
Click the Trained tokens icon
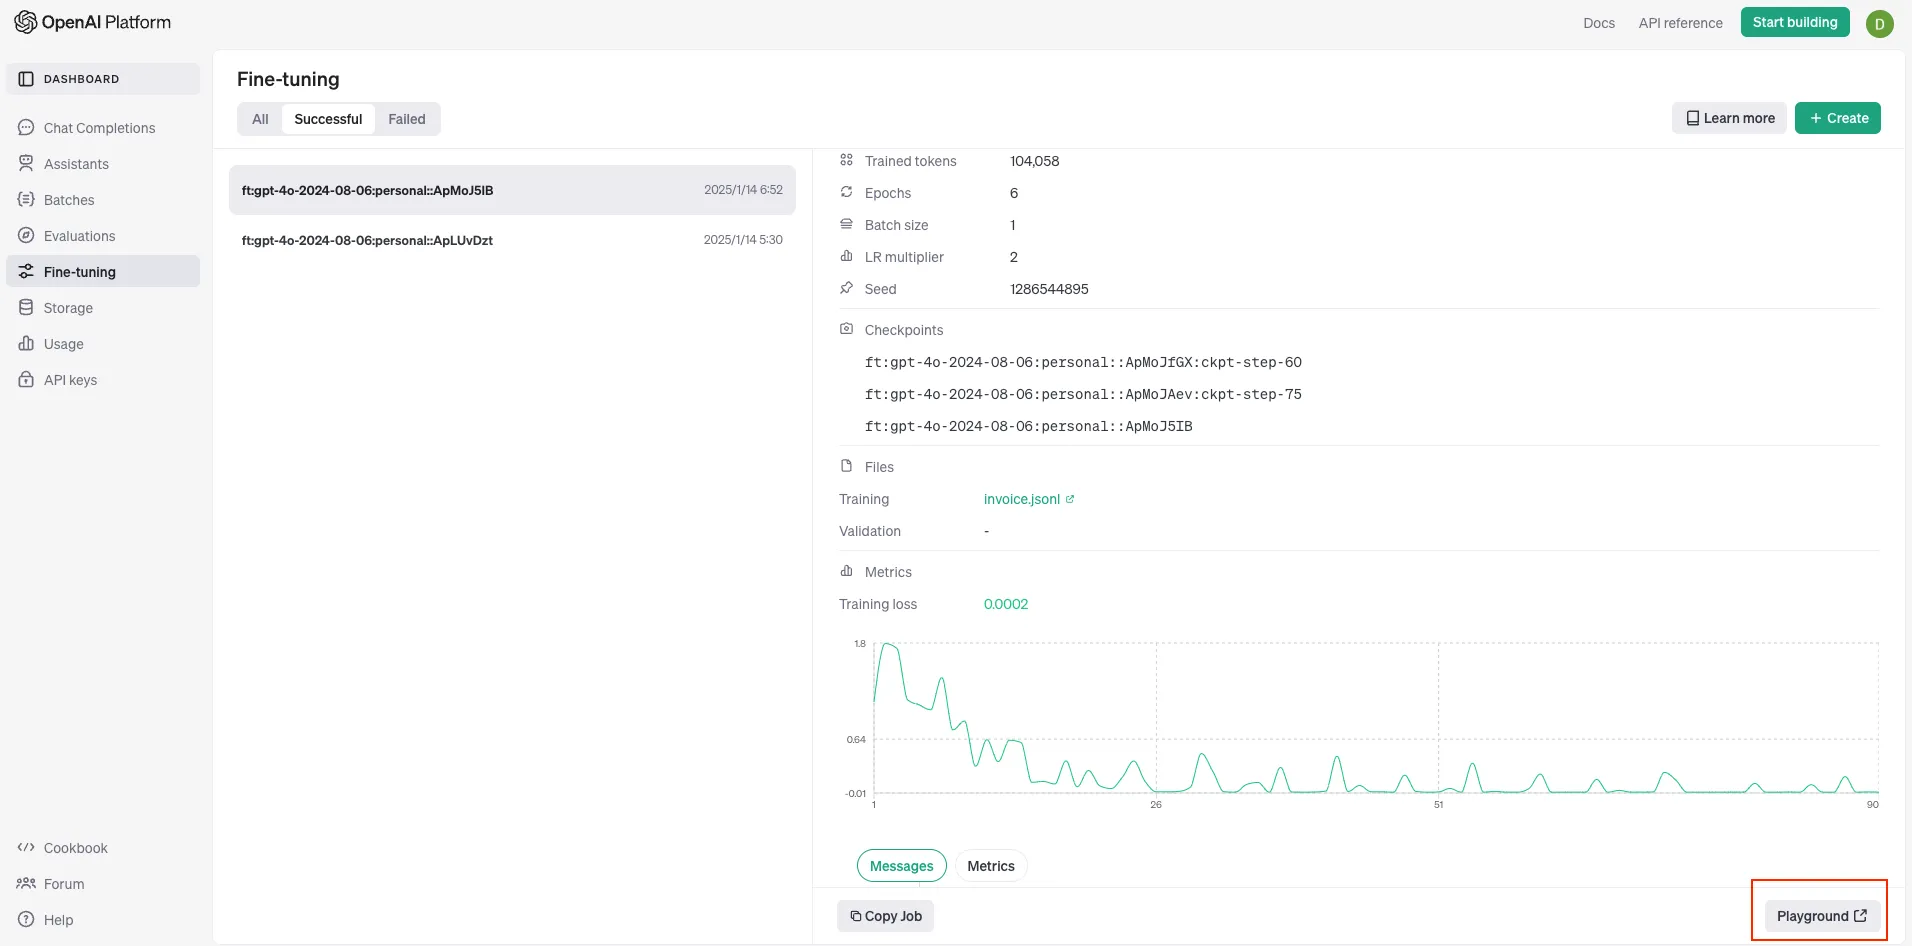(846, 160)
